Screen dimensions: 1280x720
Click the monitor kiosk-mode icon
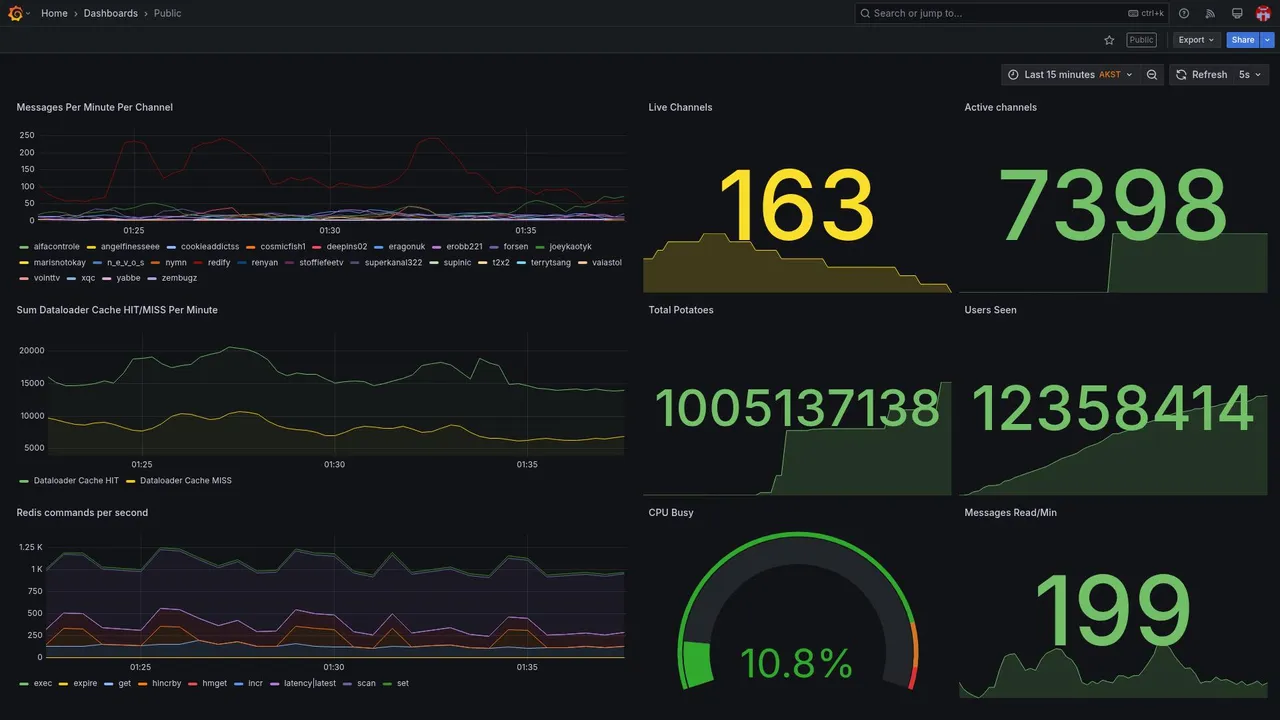coord(1237,13)
